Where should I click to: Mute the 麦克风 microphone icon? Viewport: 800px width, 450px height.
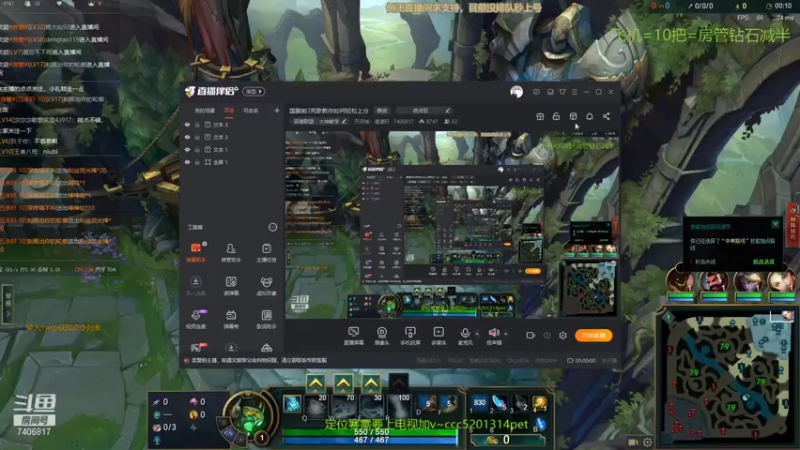click(465, 333)
